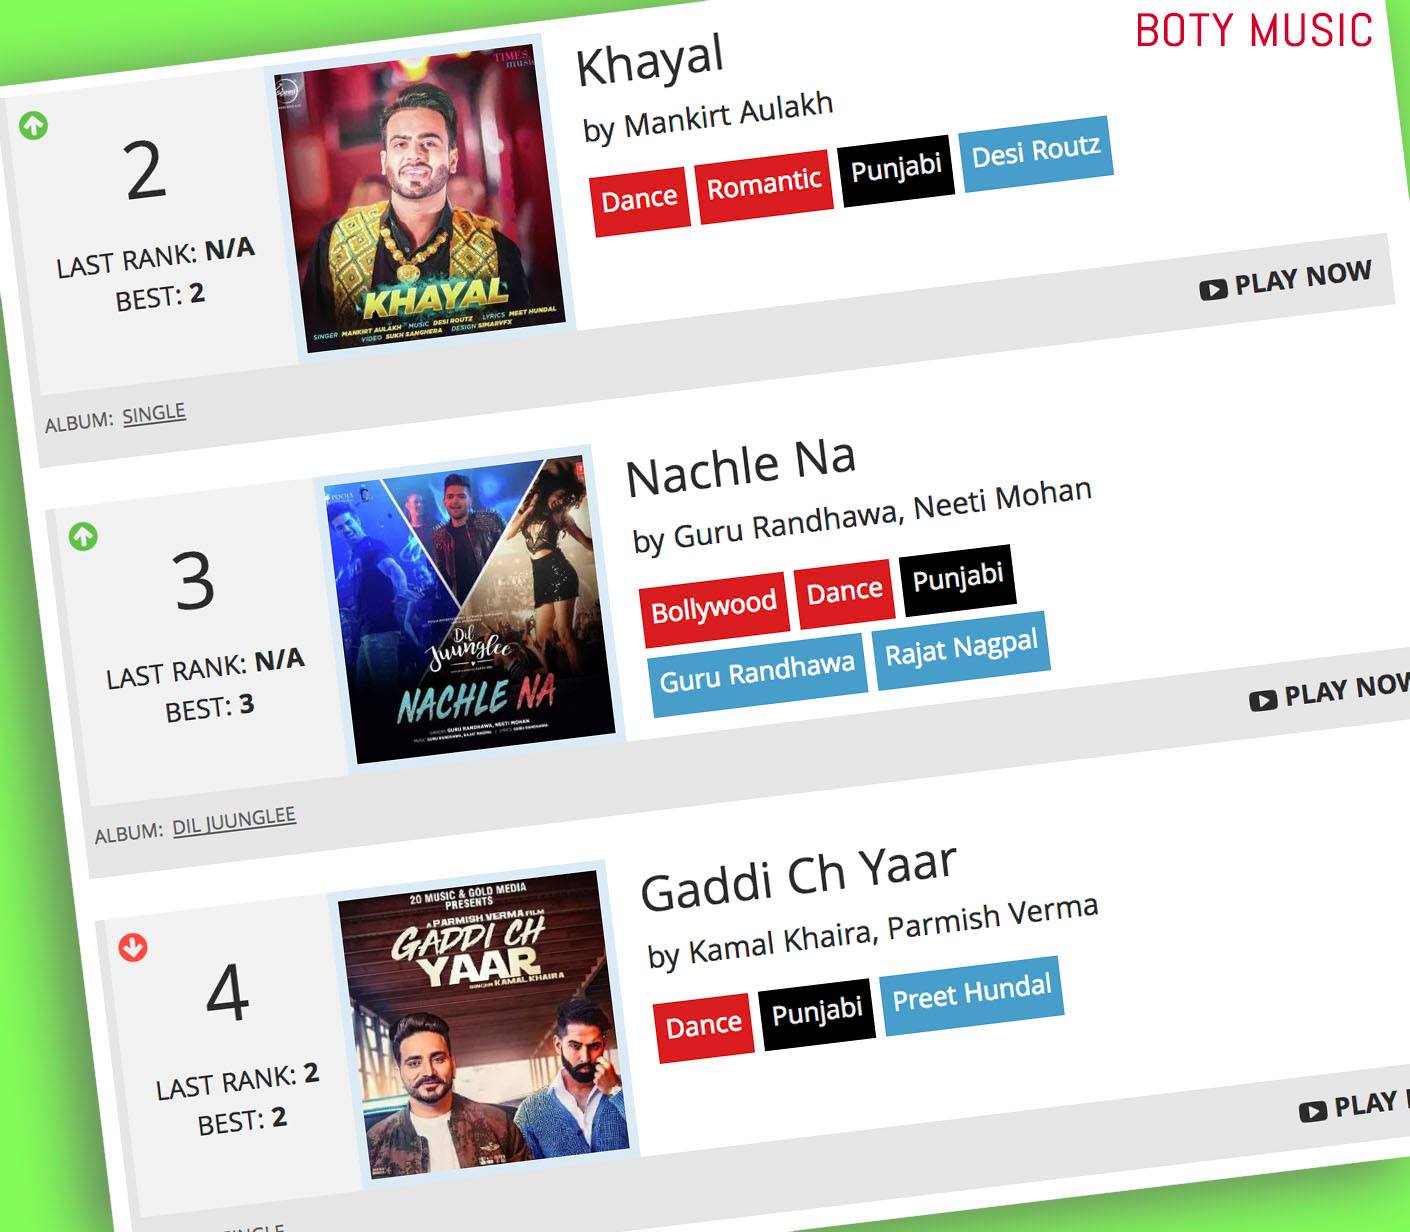Click the red down arrow beside rank 4
This screenshot has width=1410, height=1232.
133,947
